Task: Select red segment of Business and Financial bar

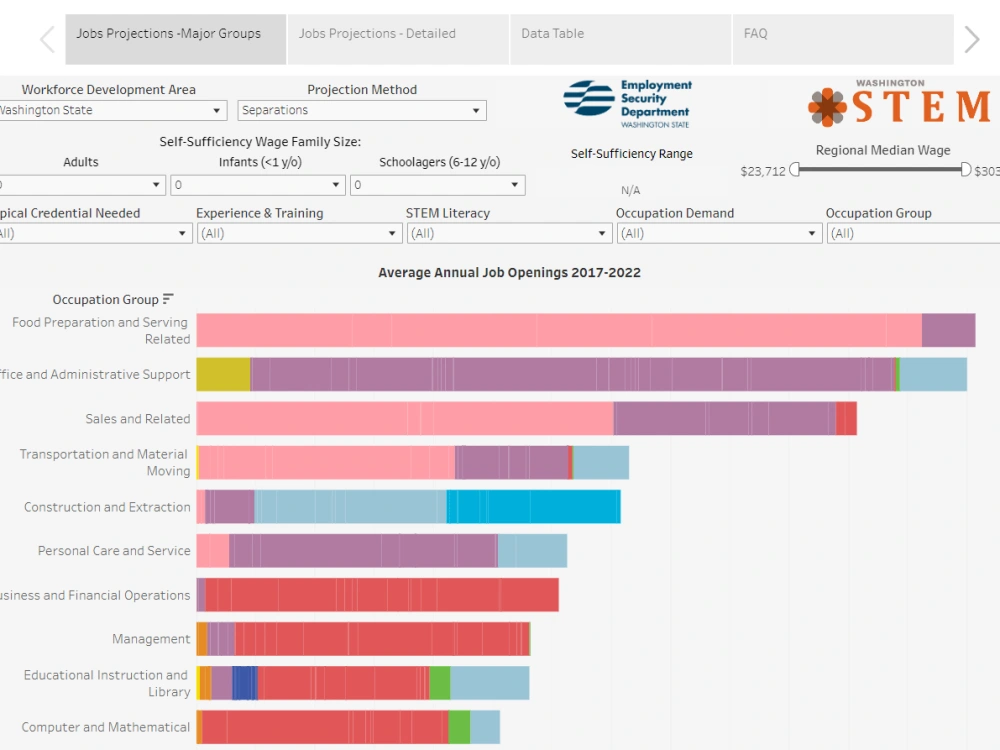Action: click(381, 594)
